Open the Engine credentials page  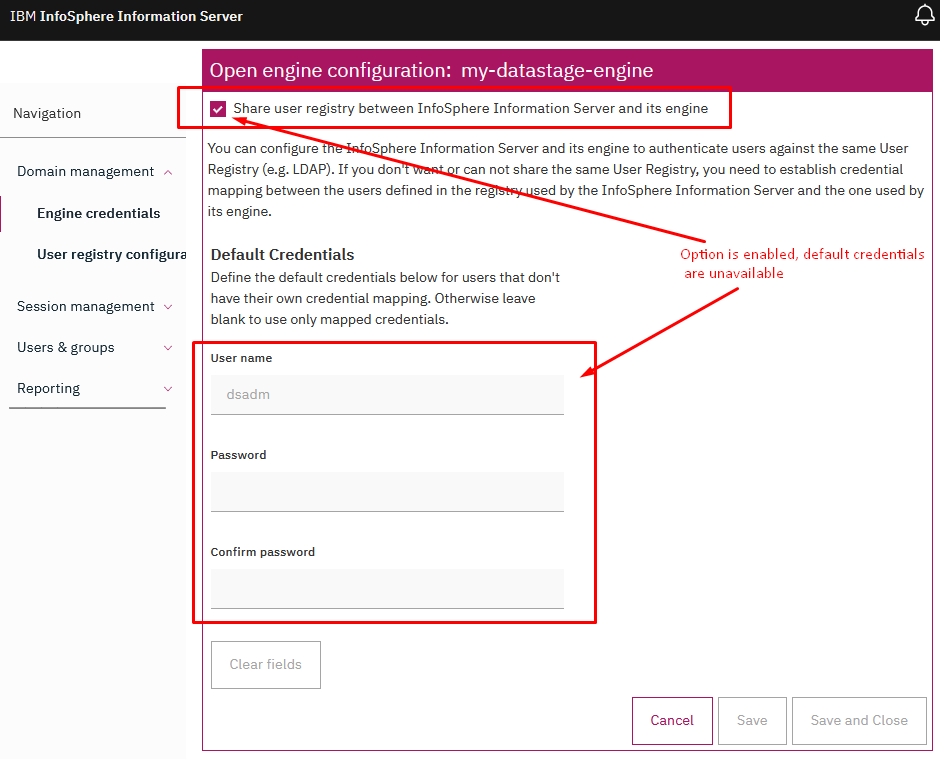(98, 213)
